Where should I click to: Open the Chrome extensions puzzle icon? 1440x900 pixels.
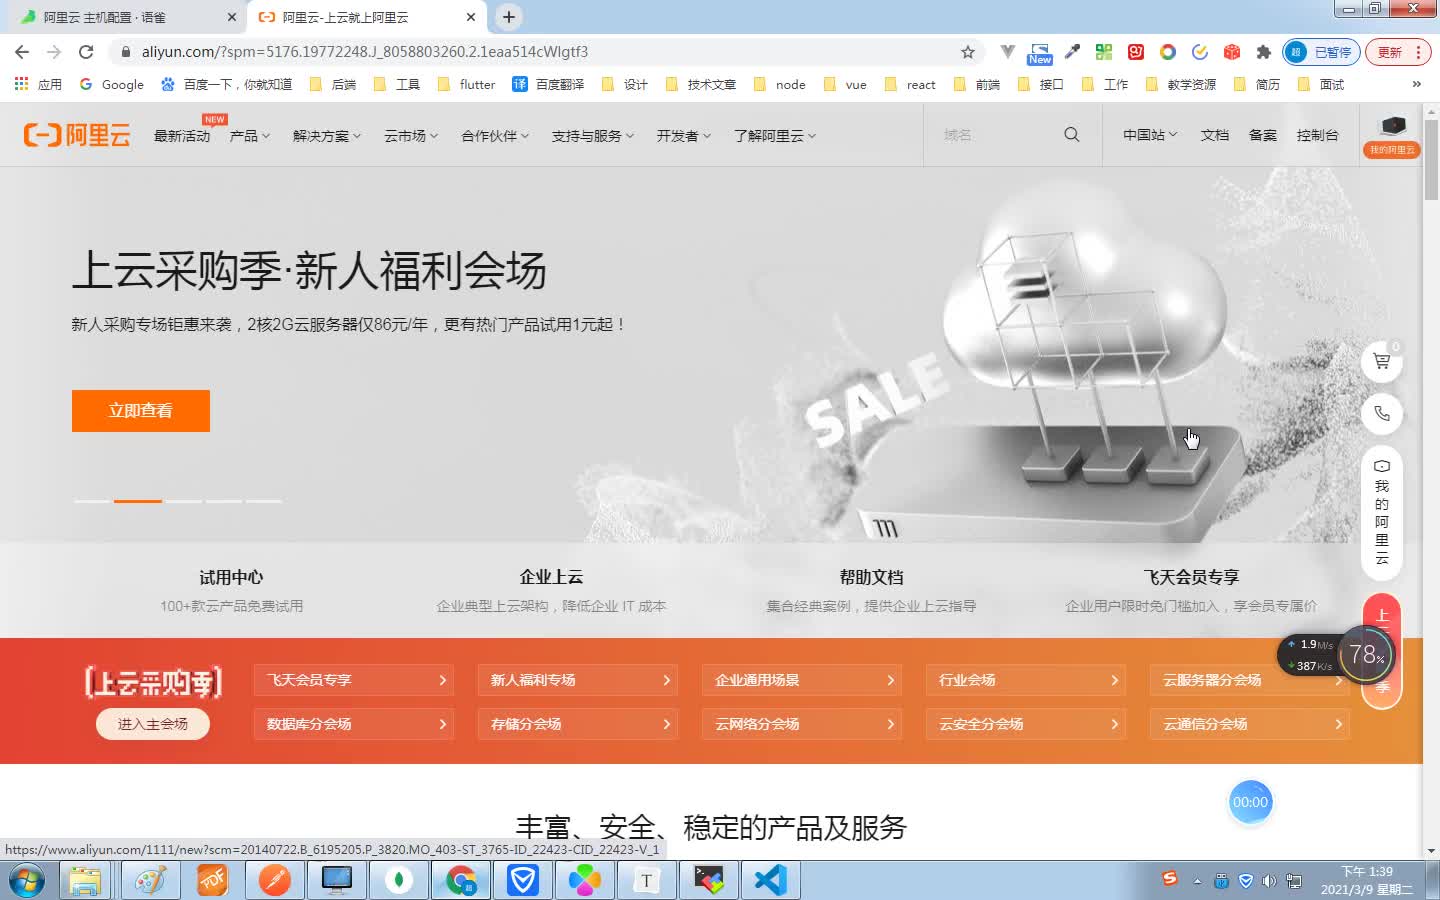[1264, 52]
